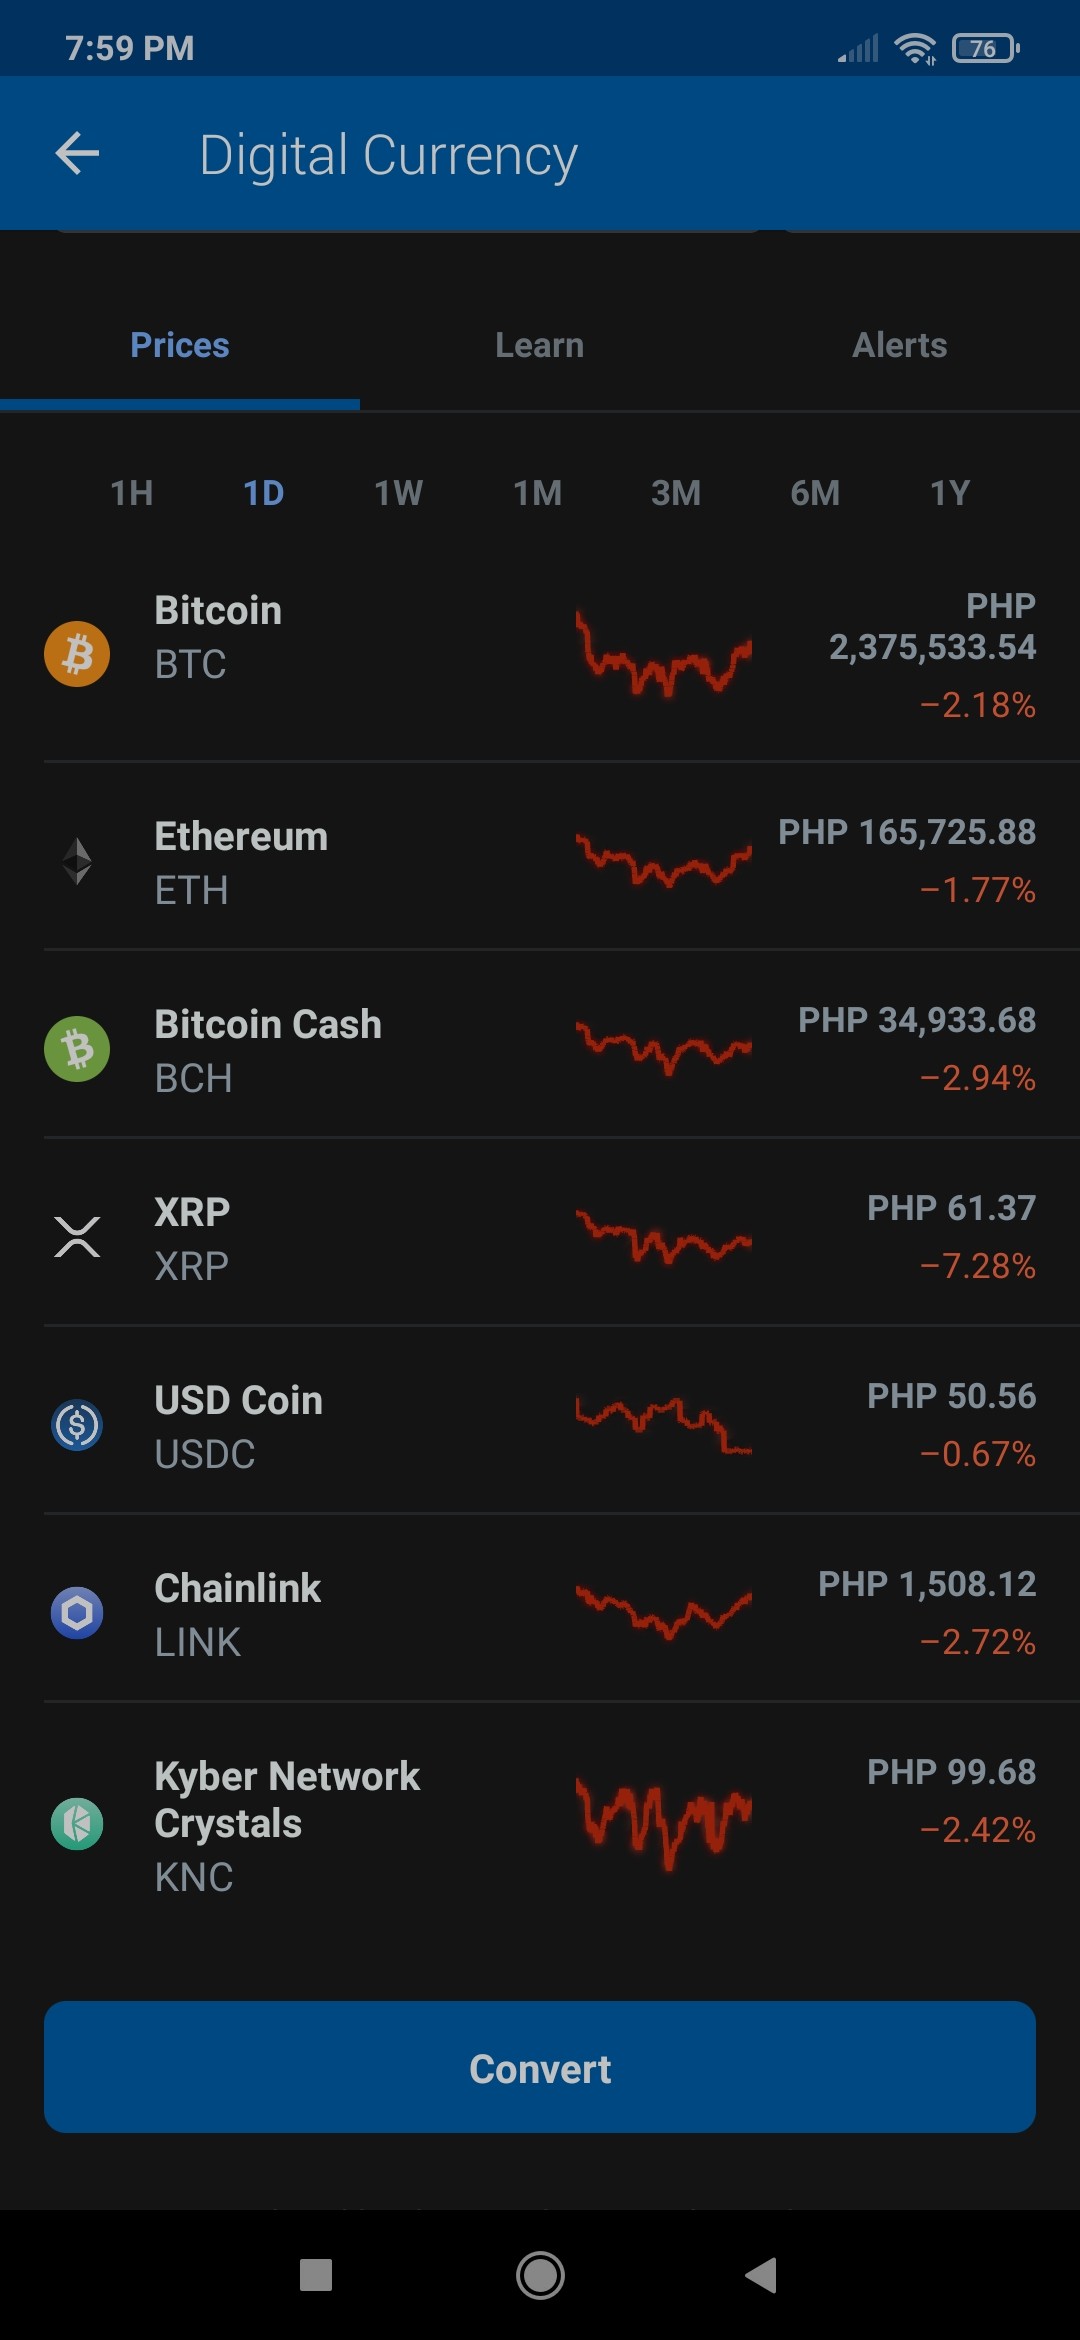
Task: Select the 1H time range
Action: (131, 493)
